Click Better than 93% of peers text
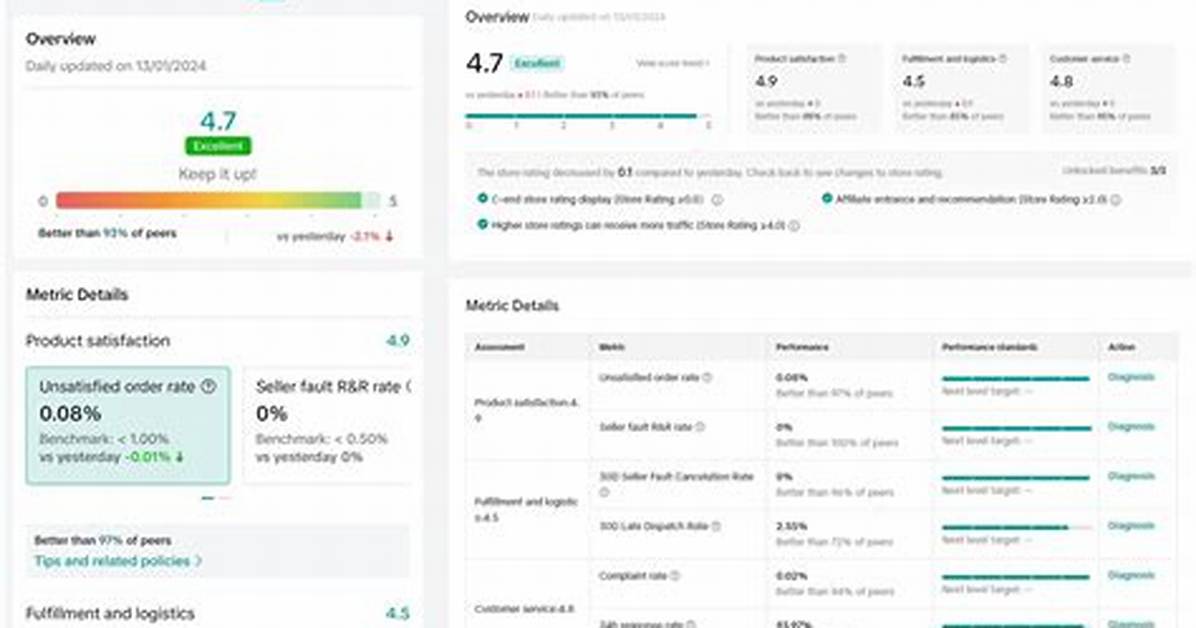 (x=107, y=233)
